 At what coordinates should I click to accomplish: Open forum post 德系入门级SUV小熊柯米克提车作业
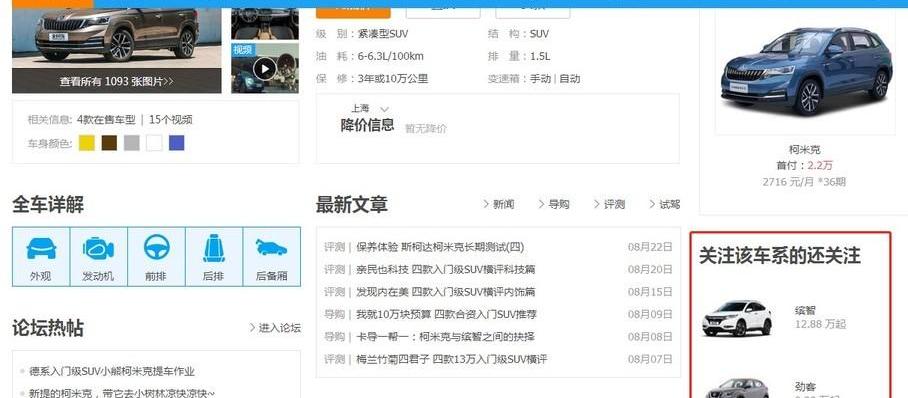[x=112, y=371]
